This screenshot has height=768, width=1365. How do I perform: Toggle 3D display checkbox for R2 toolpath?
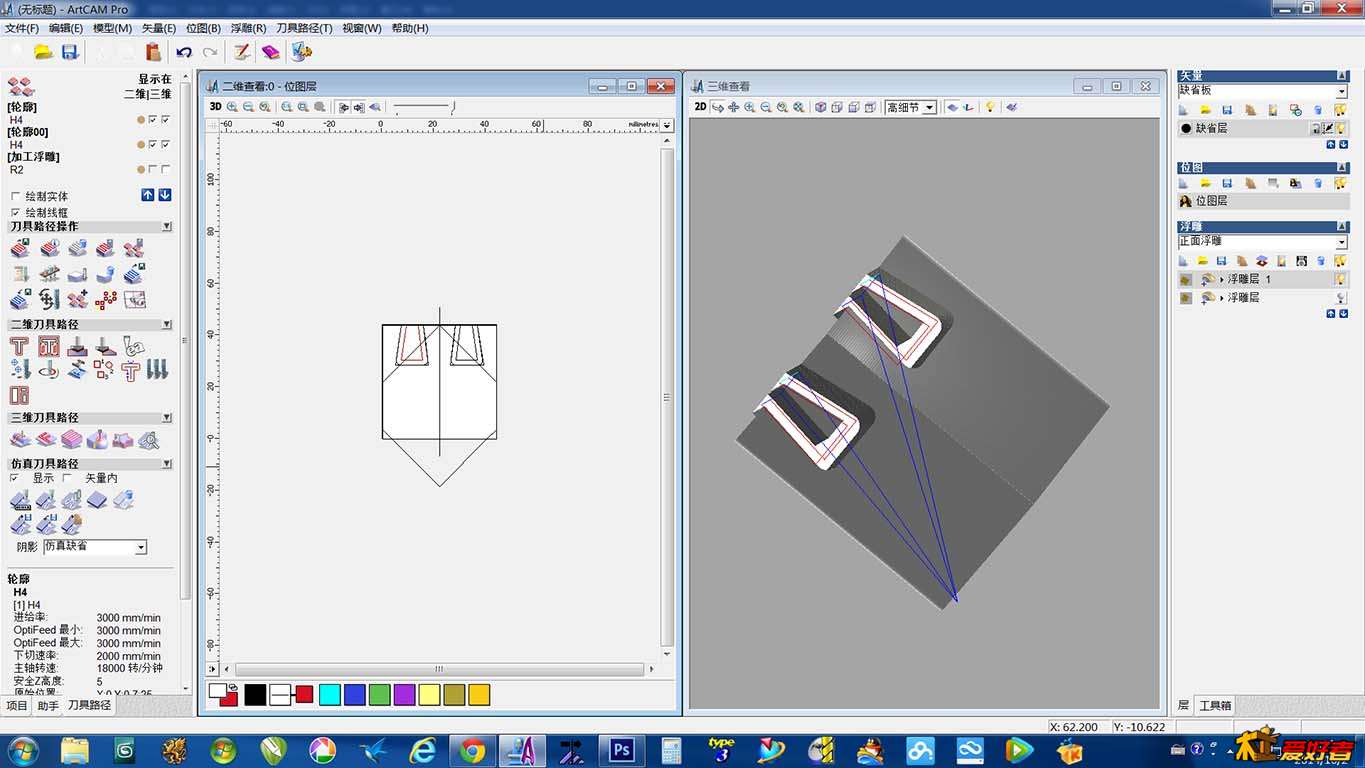click(x=165, y=169)
